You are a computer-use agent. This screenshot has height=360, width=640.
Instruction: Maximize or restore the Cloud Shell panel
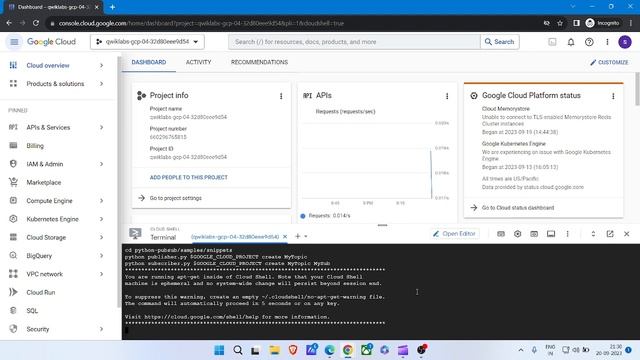[x=593, y=234]
